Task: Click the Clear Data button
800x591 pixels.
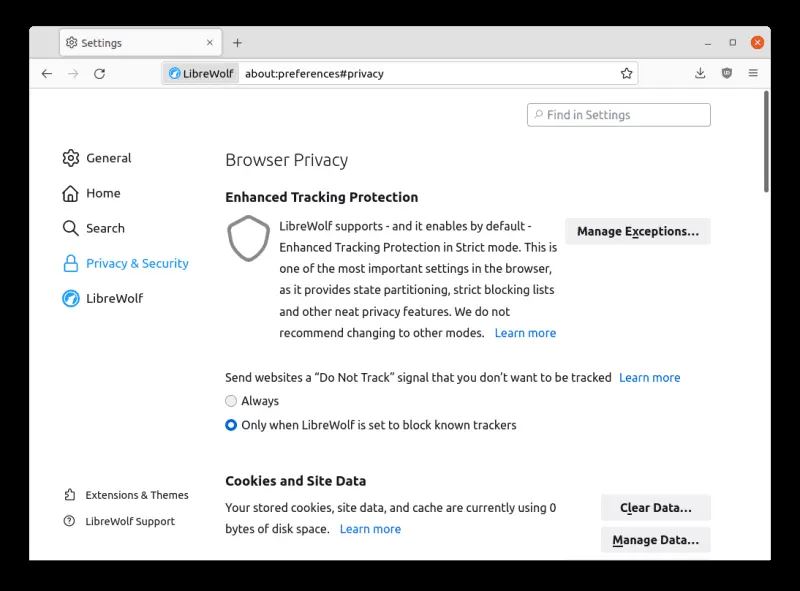Action: tap(656, 508)
